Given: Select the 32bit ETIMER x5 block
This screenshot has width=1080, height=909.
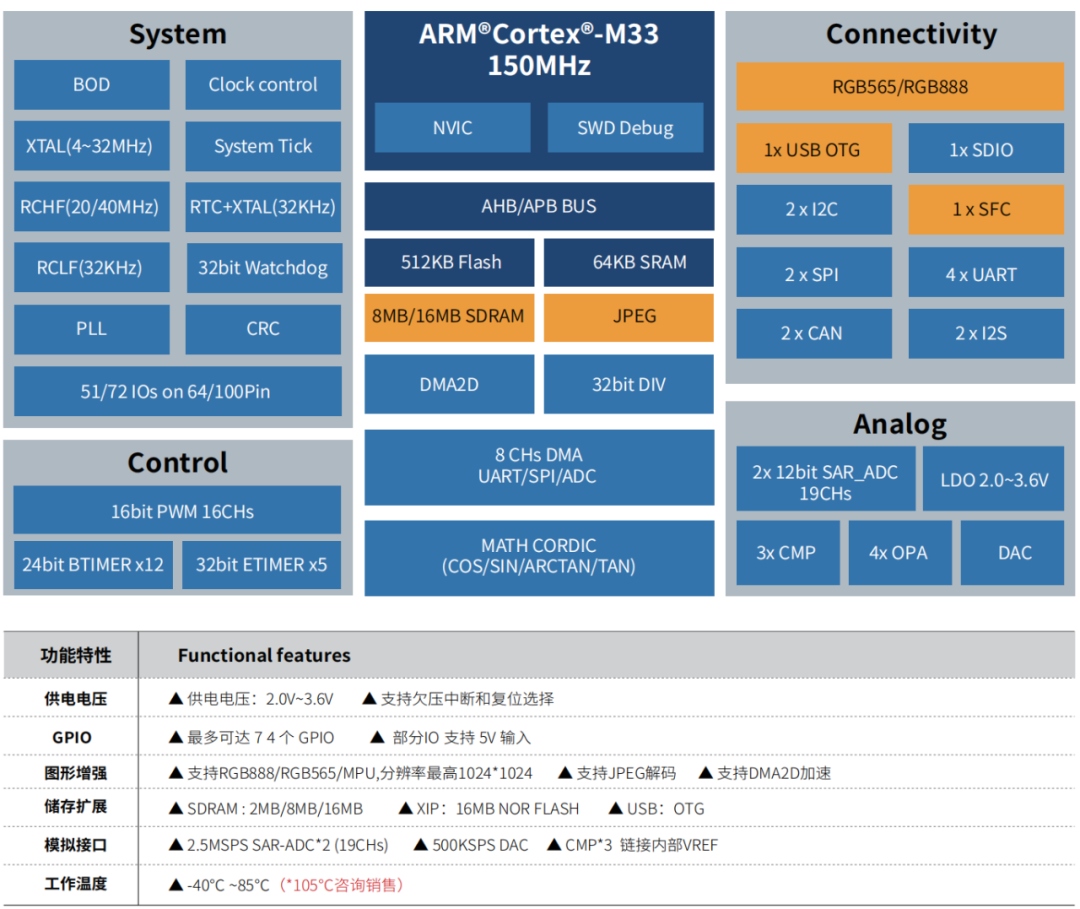Looking at the screenshot, I should 261,565.
